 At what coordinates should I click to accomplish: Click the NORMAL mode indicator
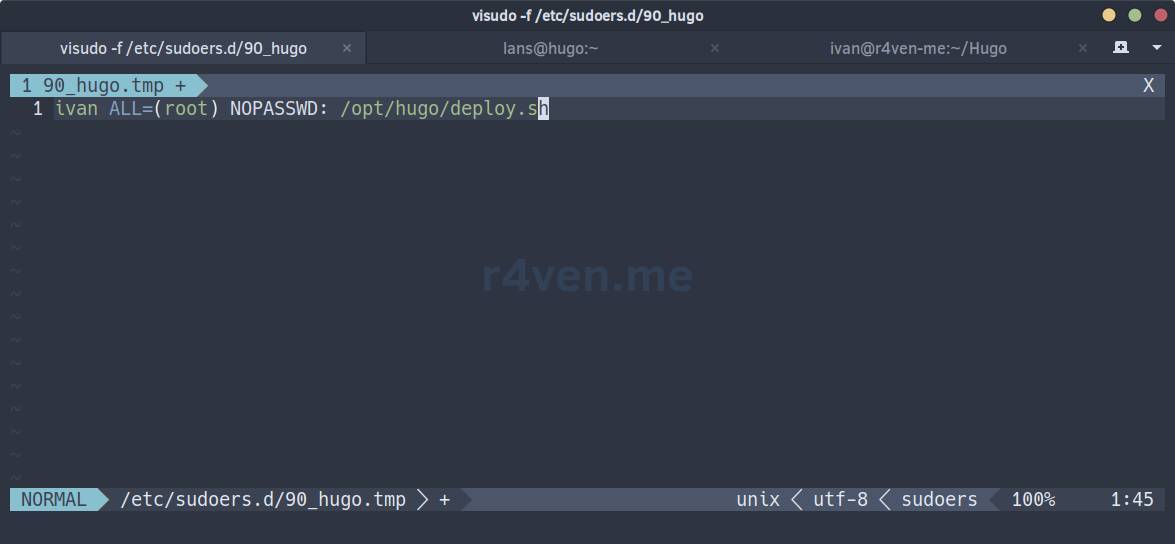click(x=53, y=499)
